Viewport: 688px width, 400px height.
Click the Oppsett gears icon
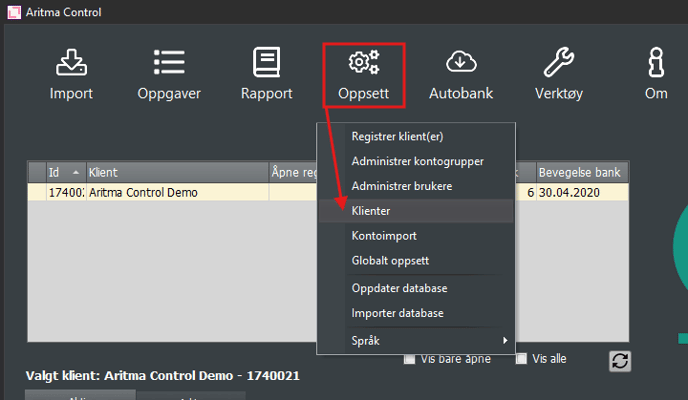tap(363, 64)
